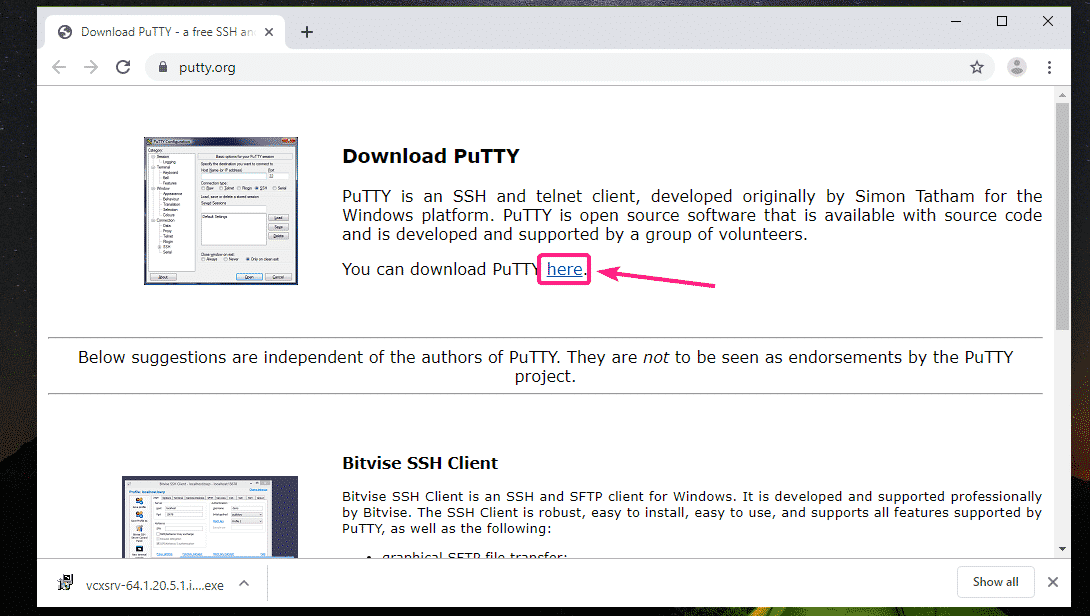Image resolution: width=1090 pixels, height=616 pixels.
Task: Click the PuTTY Configuration screenshot image
Action: pyautogui.click(x=221, y=210)
